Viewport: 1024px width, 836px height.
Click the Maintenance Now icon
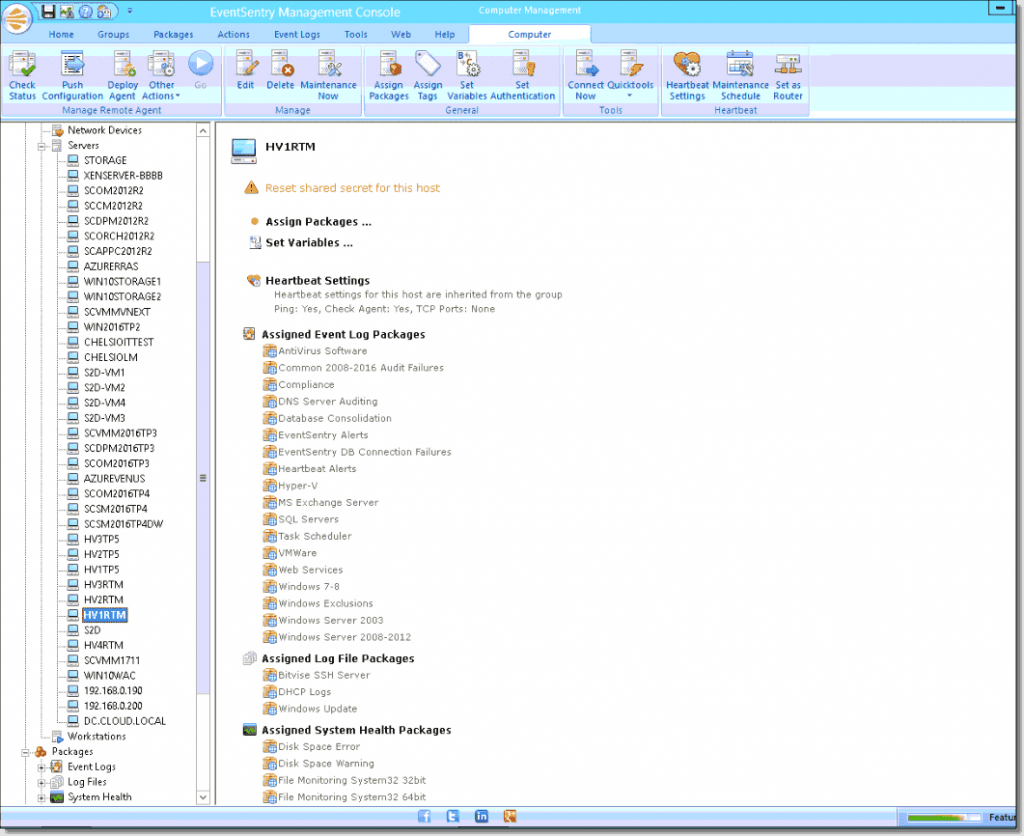[328, 76]
